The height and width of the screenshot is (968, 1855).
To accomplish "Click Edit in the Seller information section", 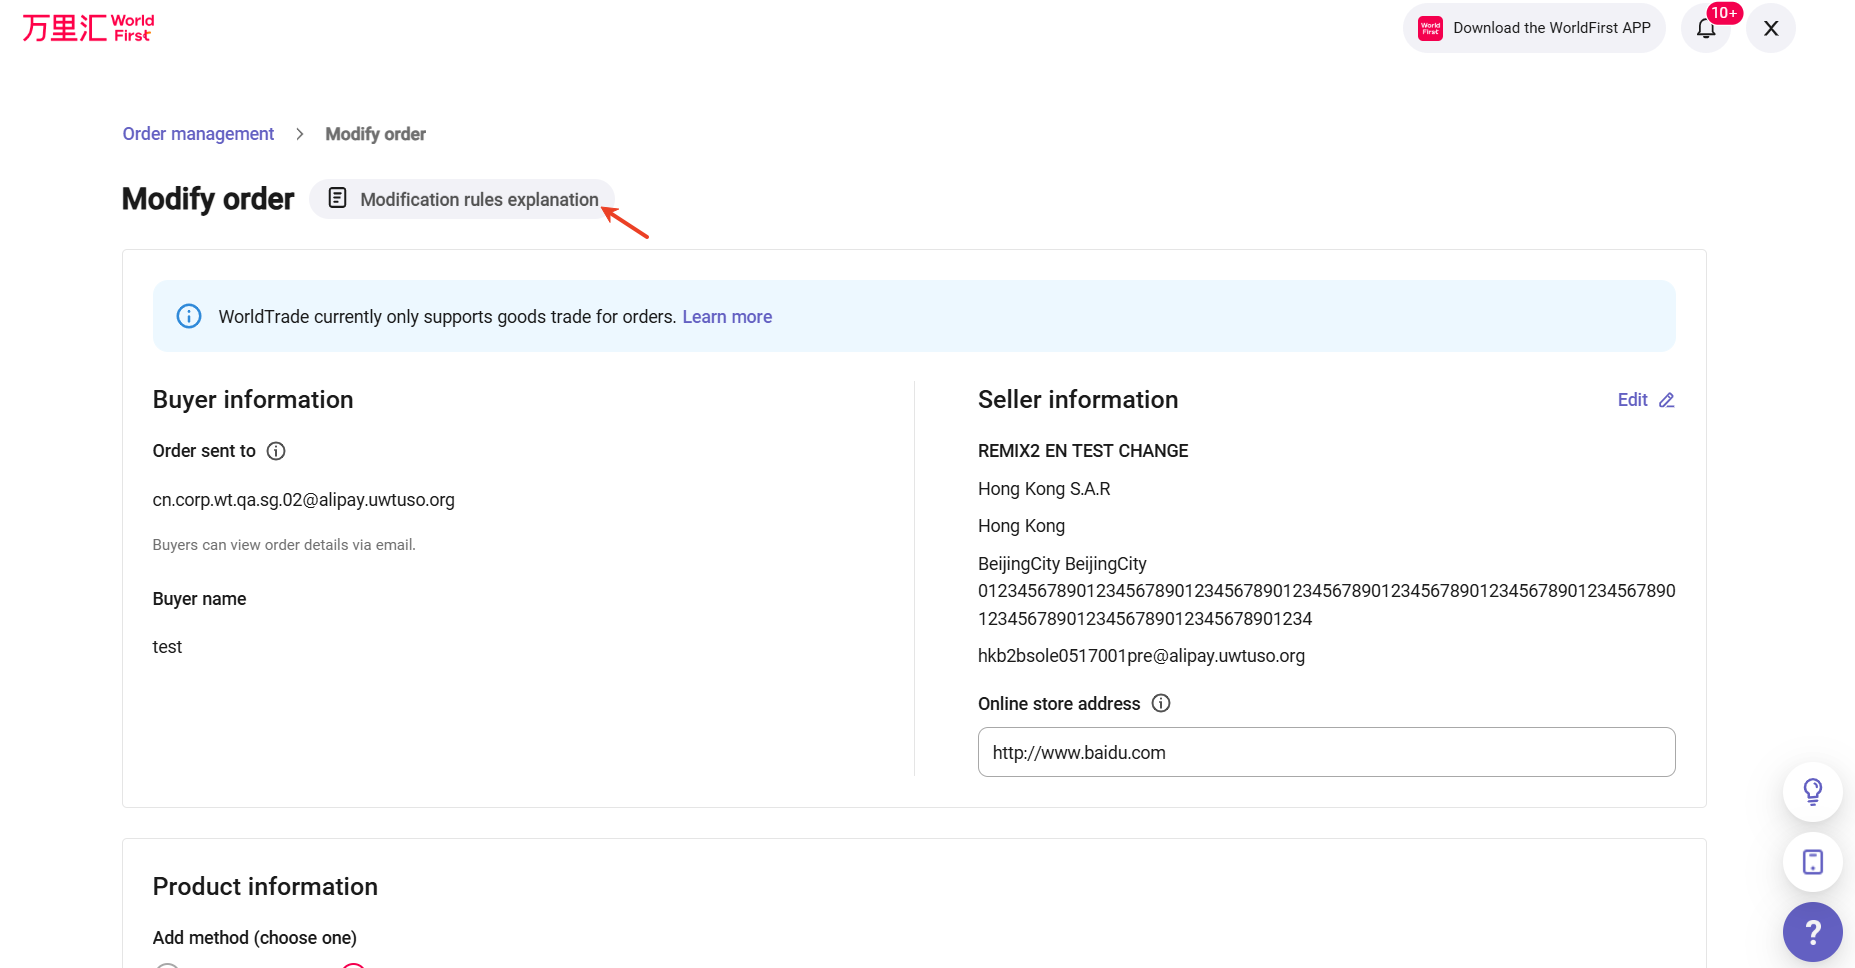I will coord(1631,399).
